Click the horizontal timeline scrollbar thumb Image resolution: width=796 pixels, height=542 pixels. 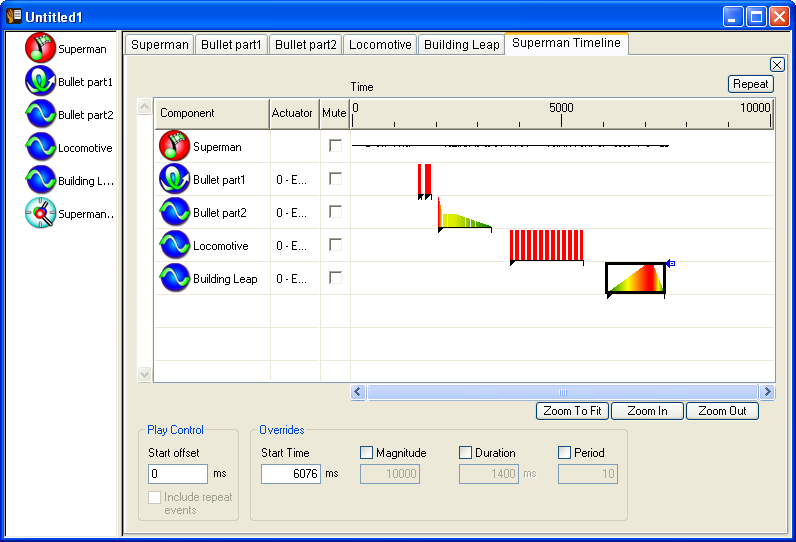pos(562,392)
